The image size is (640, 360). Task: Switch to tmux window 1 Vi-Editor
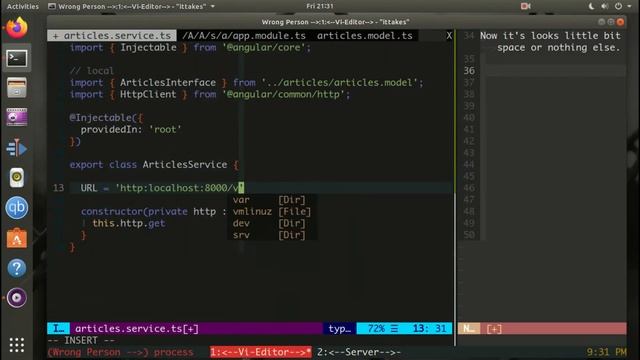(x=261, y=352)
